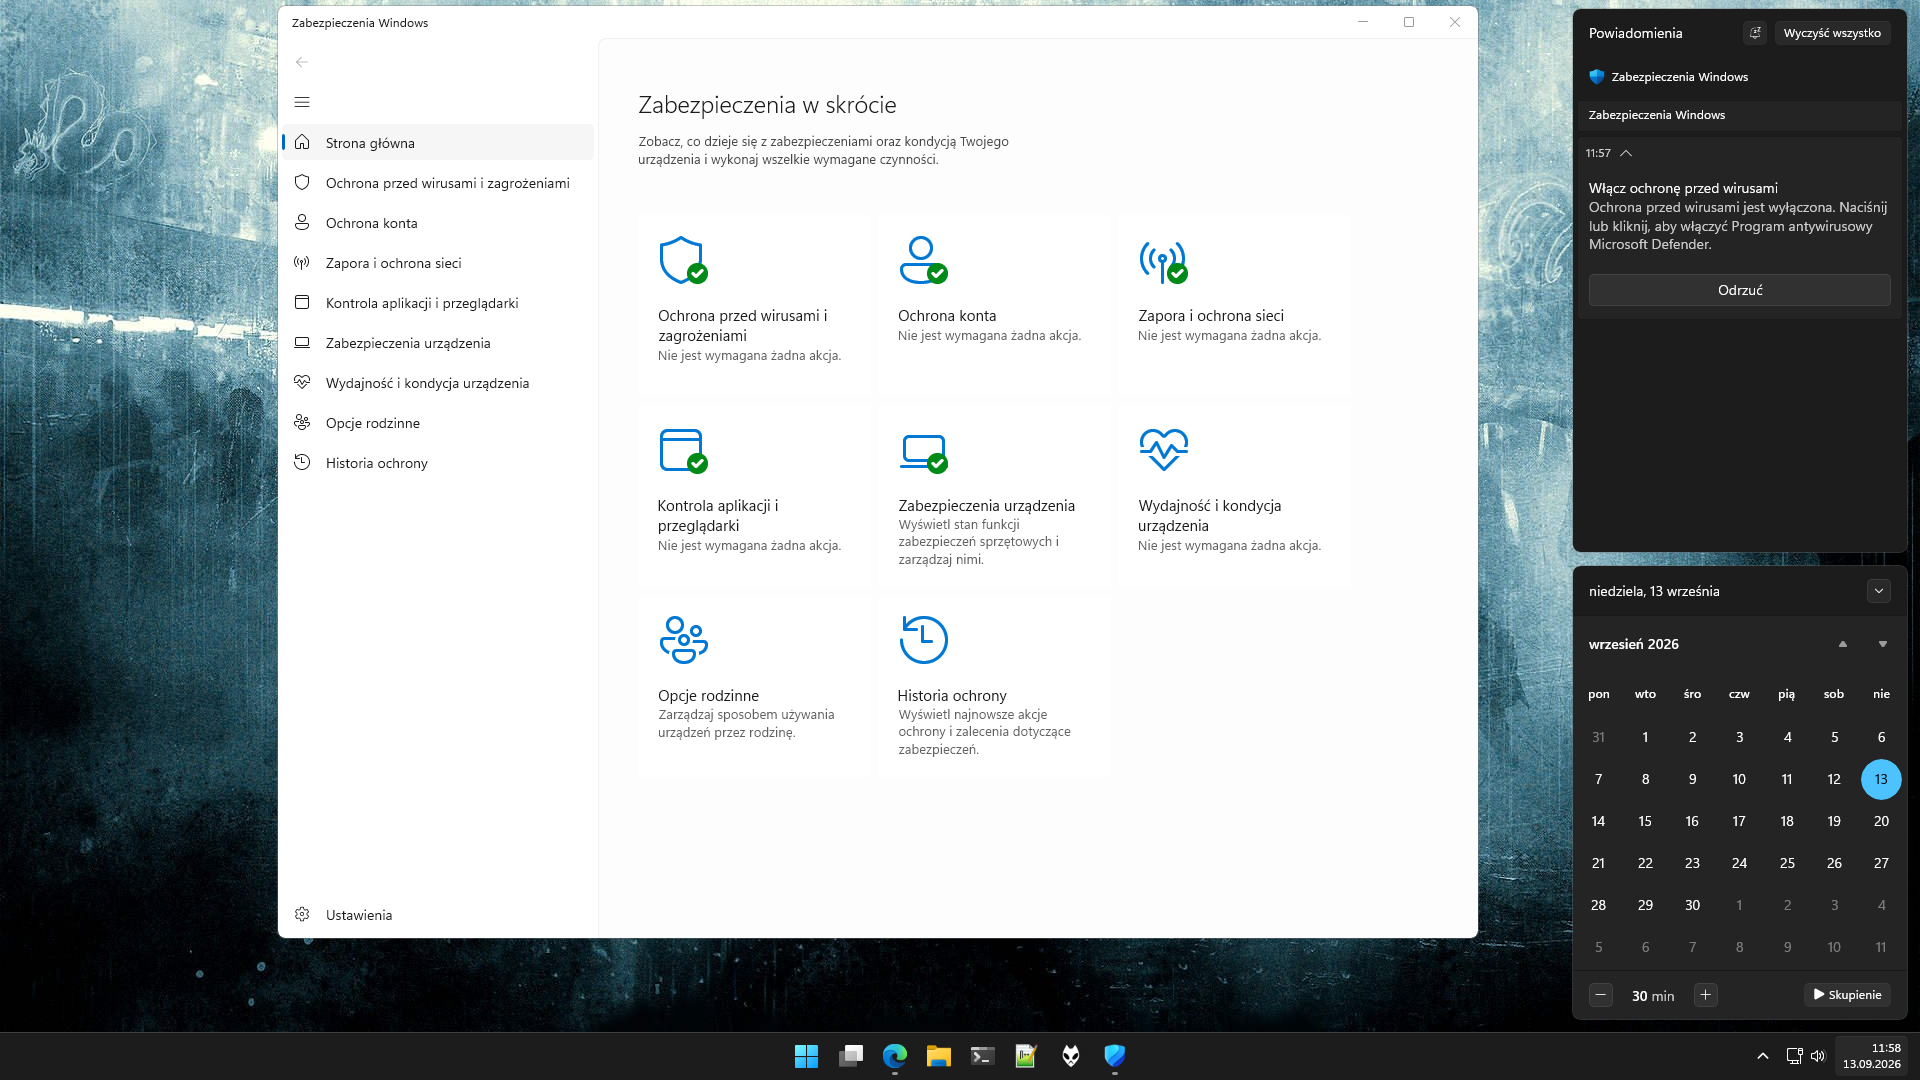Select Kontrola aplikacji i przeglądarki sidebar item
The image size is (1920, 1080).
pyautogui.click(x=438, y=303)
